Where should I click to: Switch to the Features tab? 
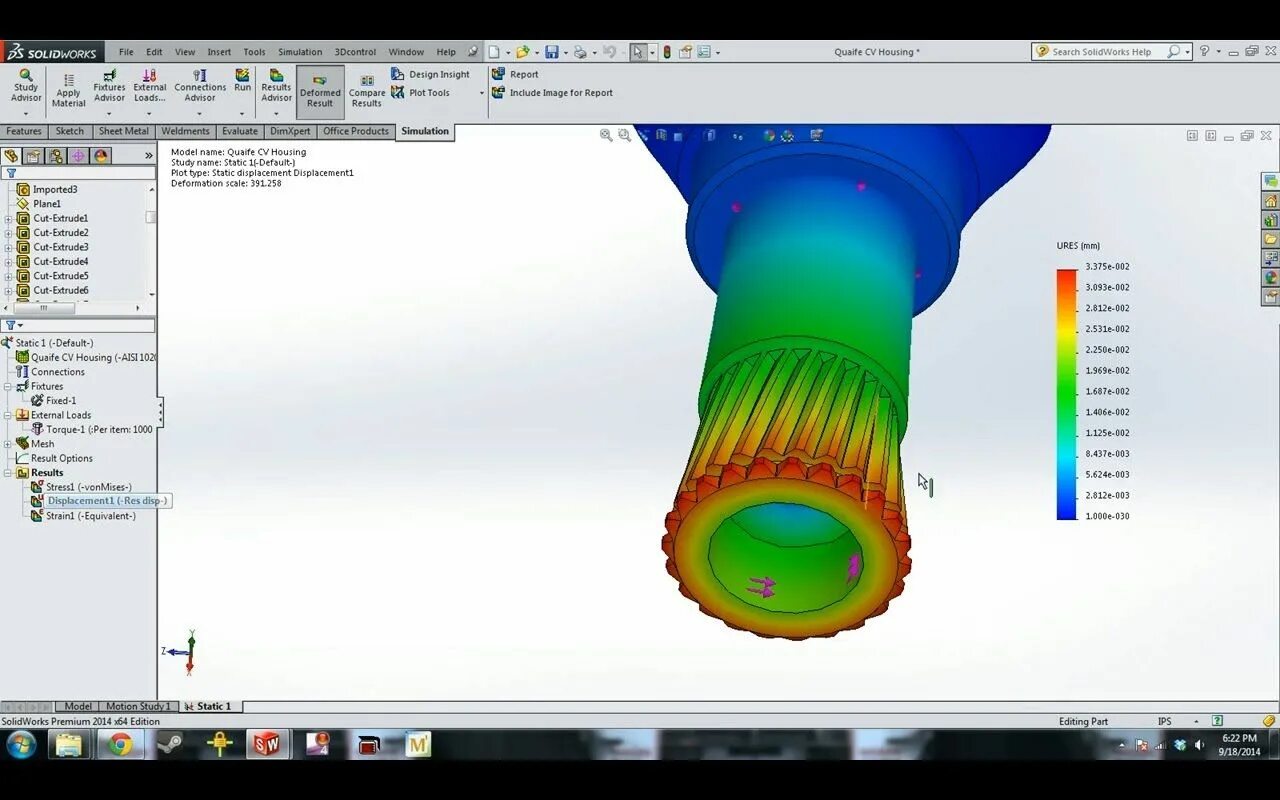click(x=24, y=131)
